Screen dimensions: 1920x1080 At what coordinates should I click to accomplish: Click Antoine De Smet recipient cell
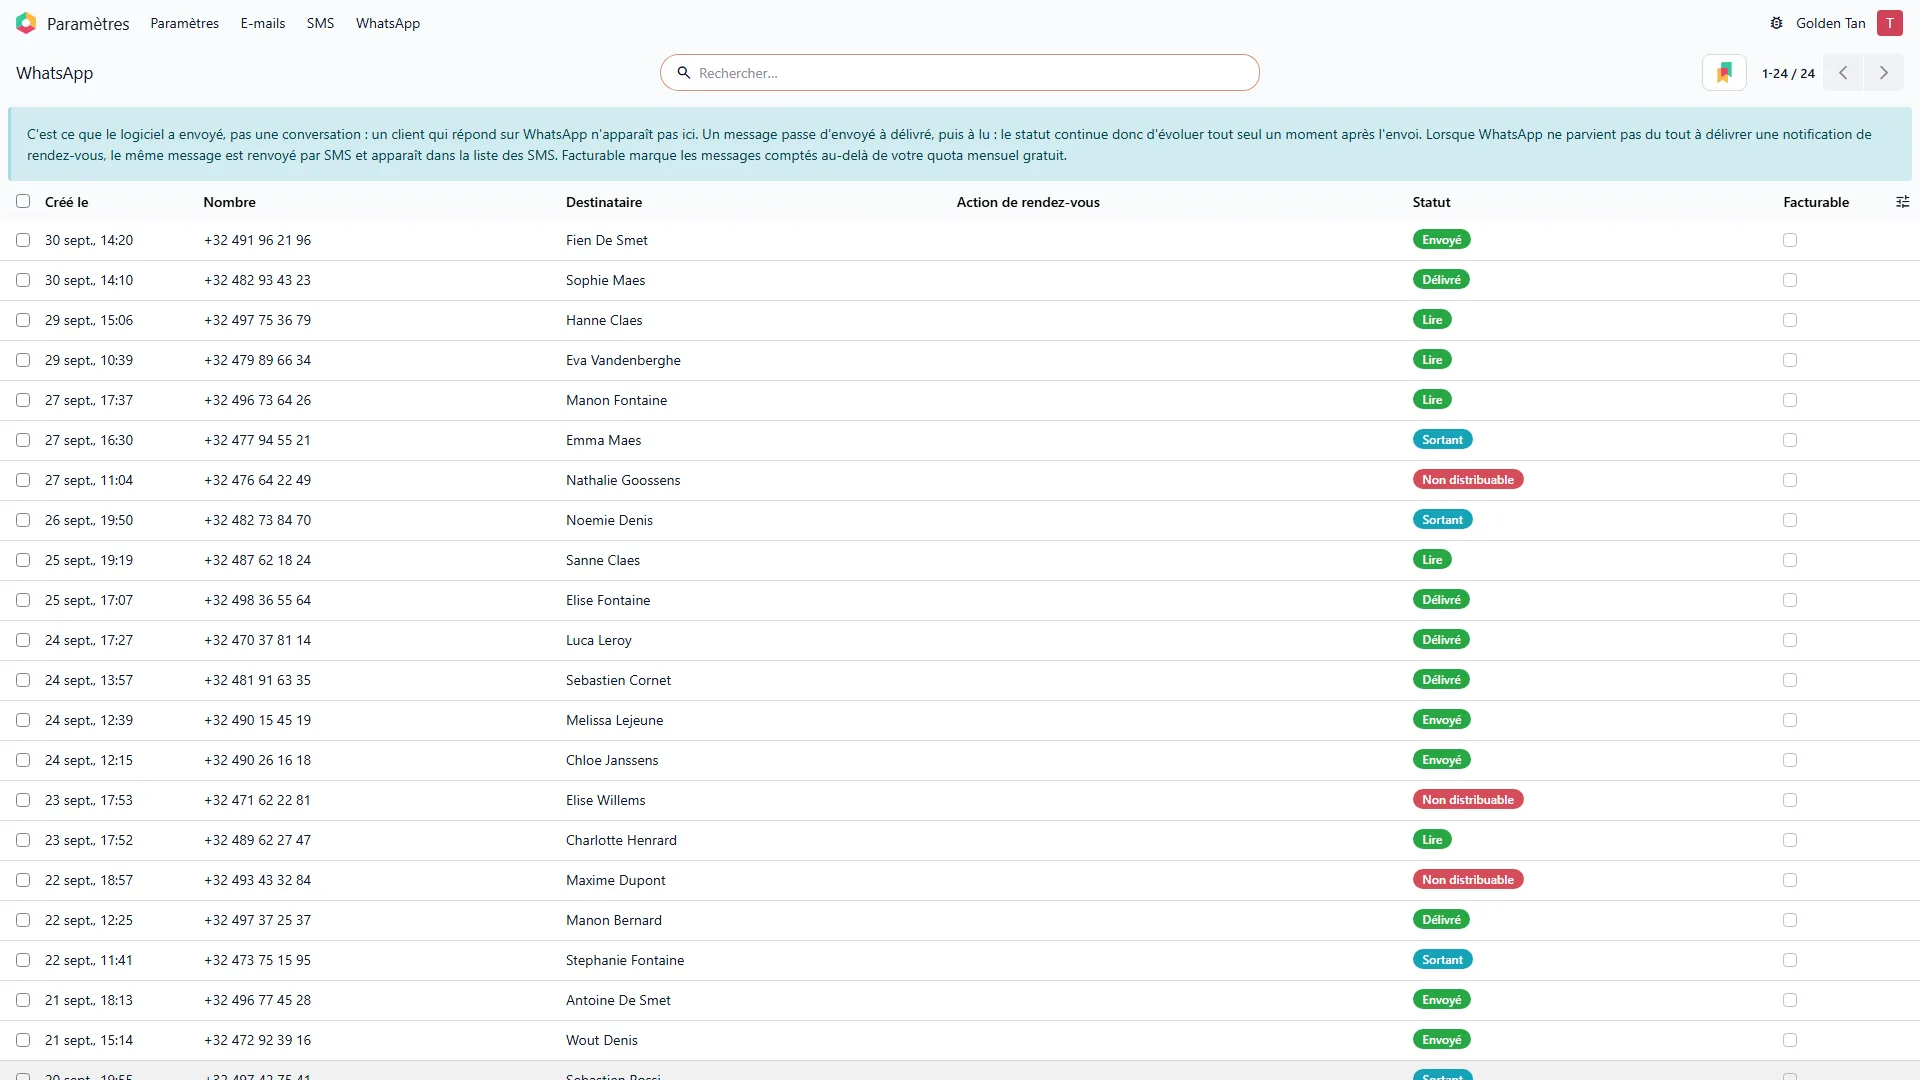618,1000
